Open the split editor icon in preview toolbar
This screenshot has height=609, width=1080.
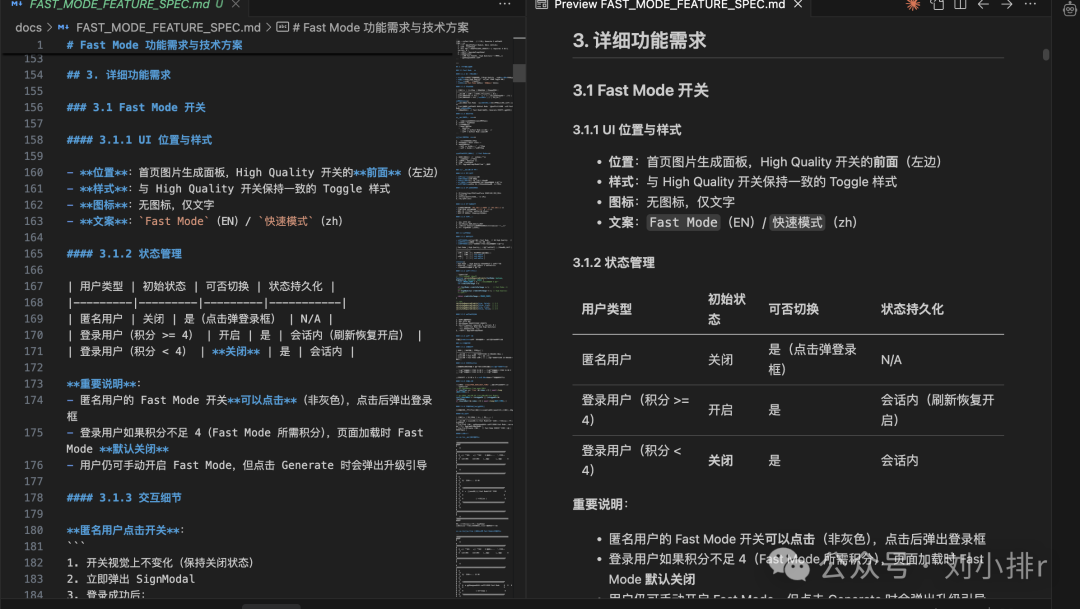[960, 7]
